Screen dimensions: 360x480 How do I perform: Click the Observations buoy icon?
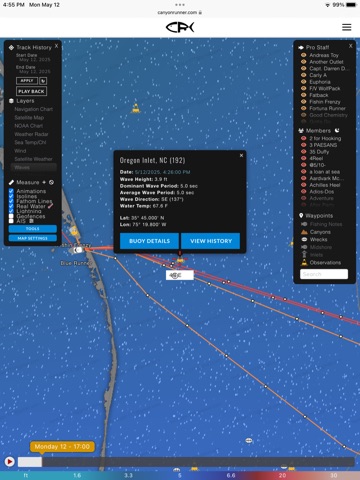pos(304,263)
